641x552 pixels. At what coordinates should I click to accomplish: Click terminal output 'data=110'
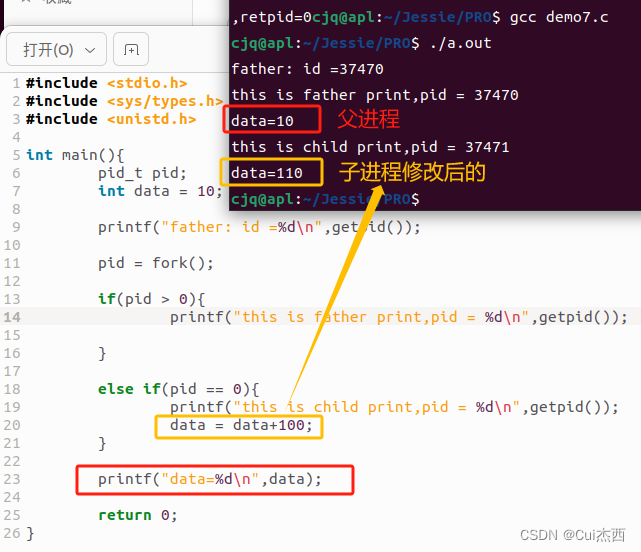pyautogui.click(x=267, y=173)
